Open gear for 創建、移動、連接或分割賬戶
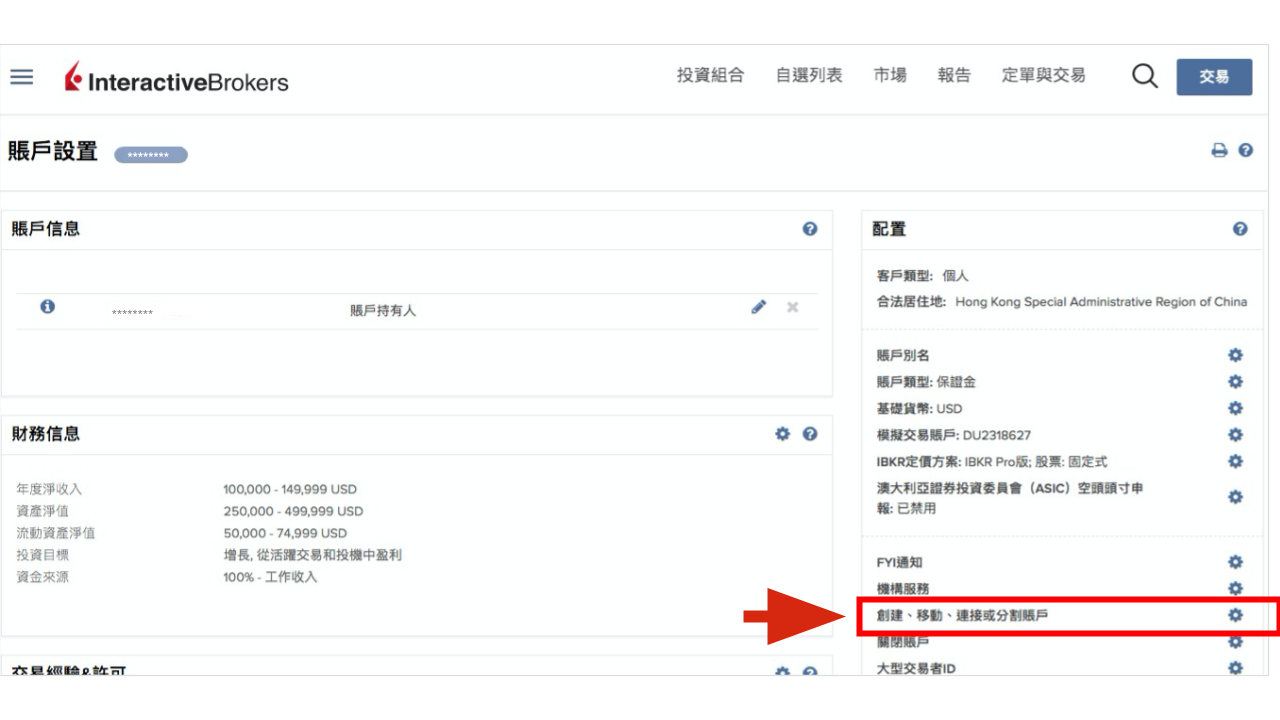The height and width of the screenshot is (720, 1280). click(x=1235, y=615)
